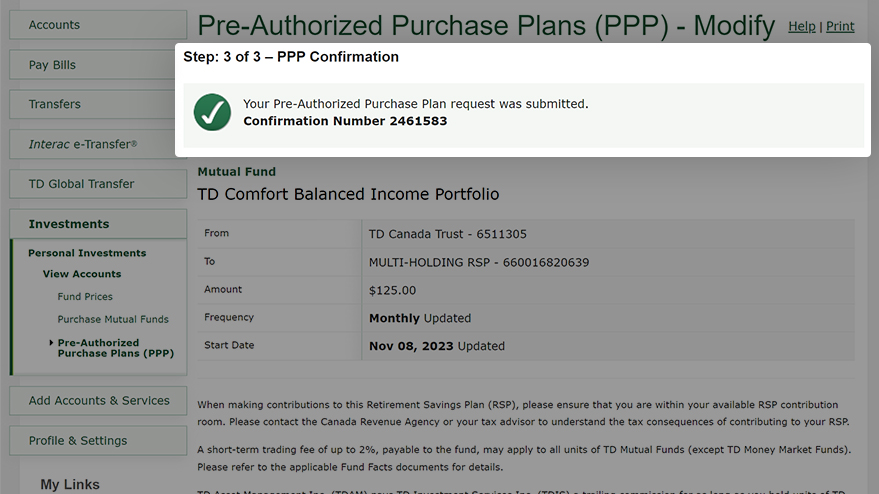Open the Accounts menu
This screenshot has height=494, width=879.
pyautogui.click(x=98, y=25)
